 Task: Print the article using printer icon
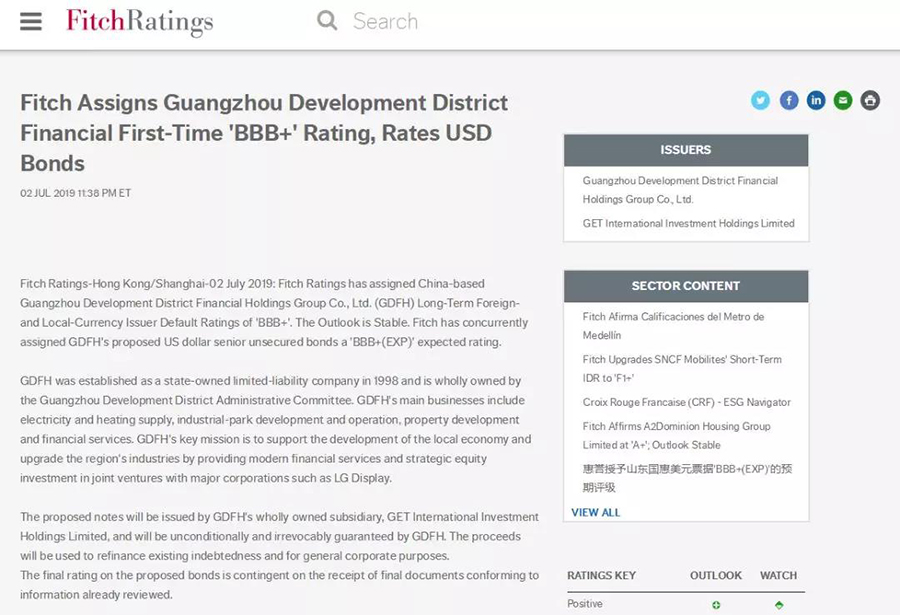870,100
